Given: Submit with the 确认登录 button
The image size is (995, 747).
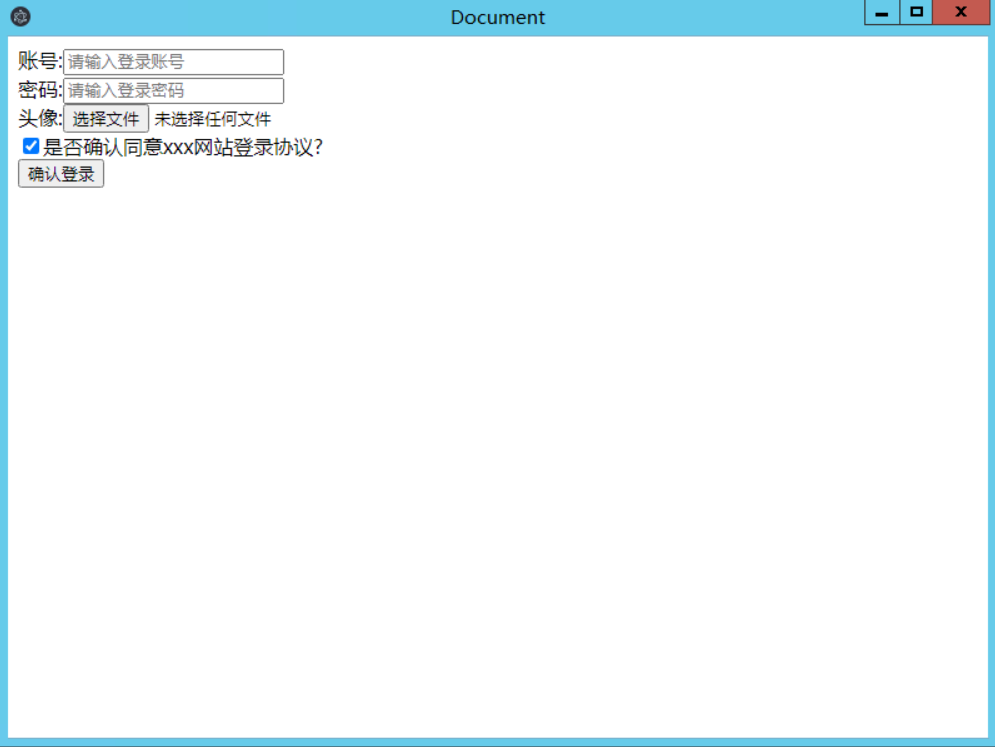Looking at the screenshot, I should 61,174.
